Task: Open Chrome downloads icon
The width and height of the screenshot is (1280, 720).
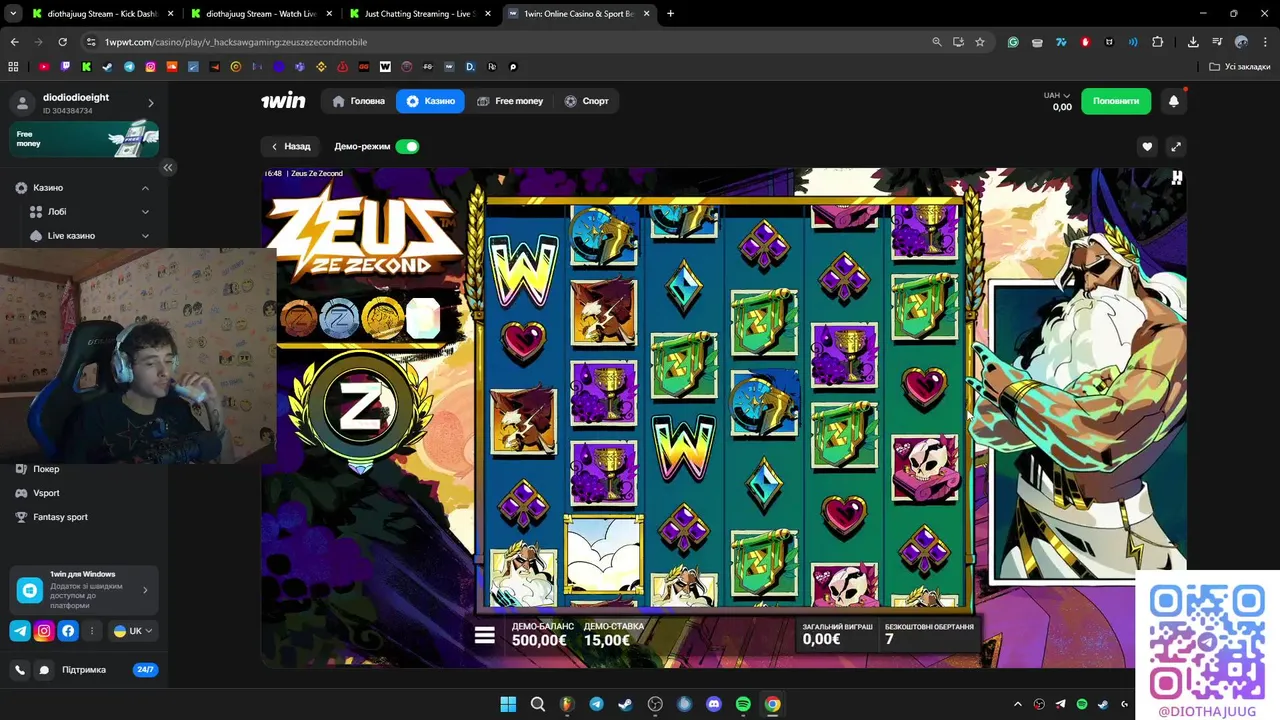Action: pos(1193,42)
